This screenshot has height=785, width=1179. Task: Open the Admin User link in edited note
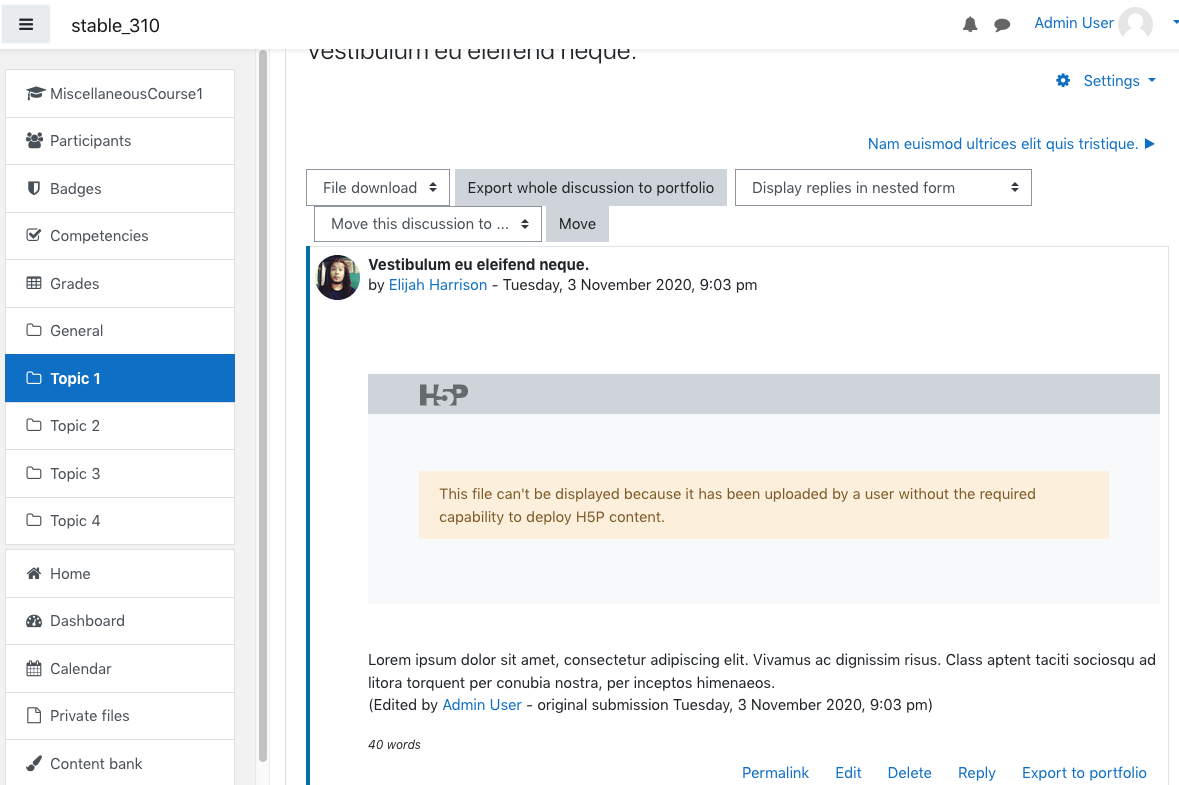coord(481,705)
